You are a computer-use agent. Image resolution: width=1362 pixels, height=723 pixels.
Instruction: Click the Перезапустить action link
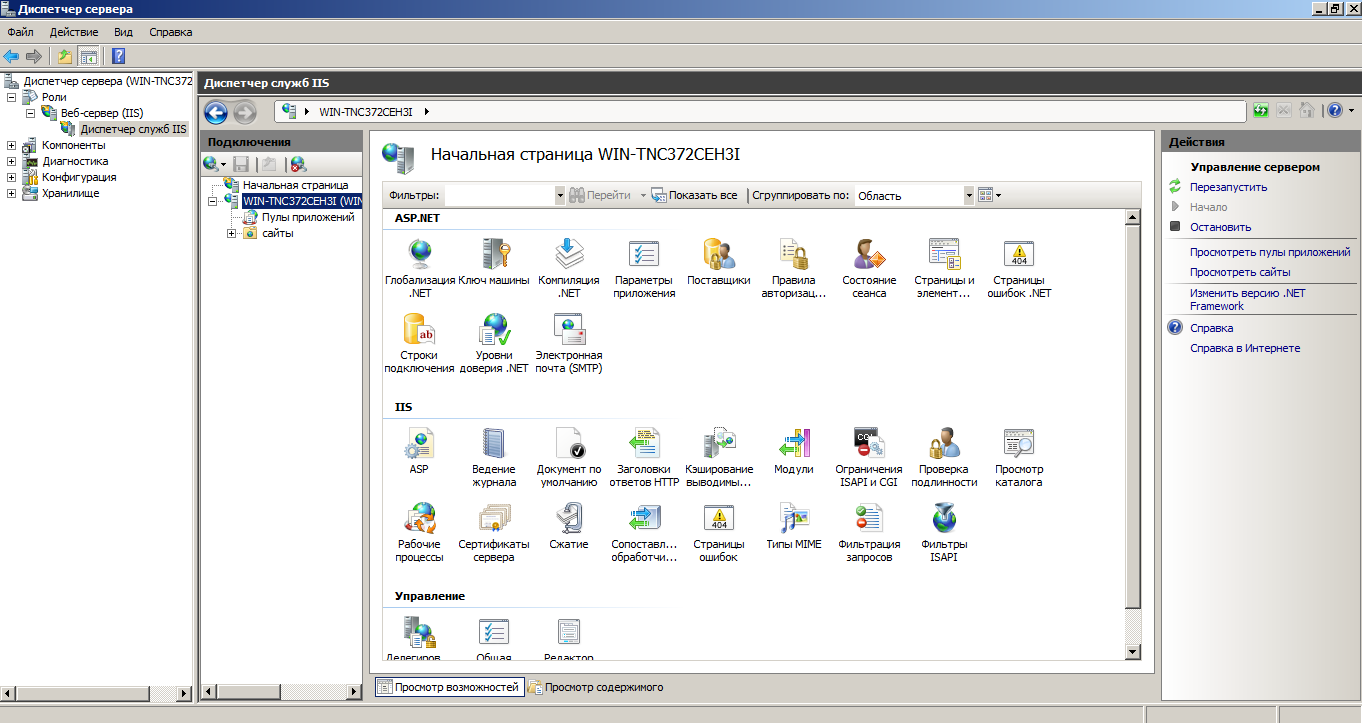tap(1228, 187)
